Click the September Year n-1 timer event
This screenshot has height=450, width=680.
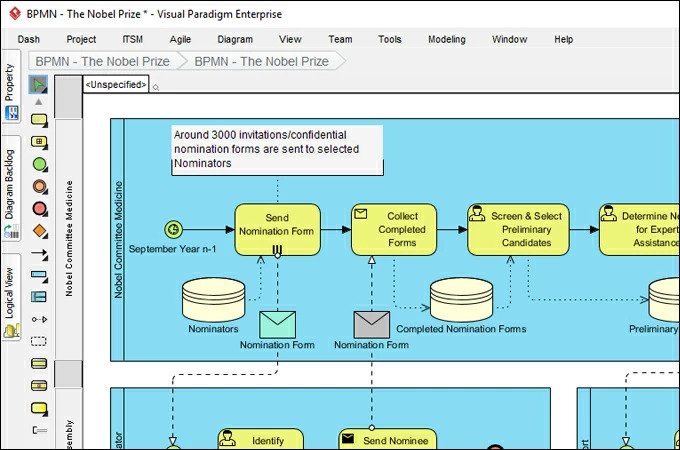click(173, 229)
